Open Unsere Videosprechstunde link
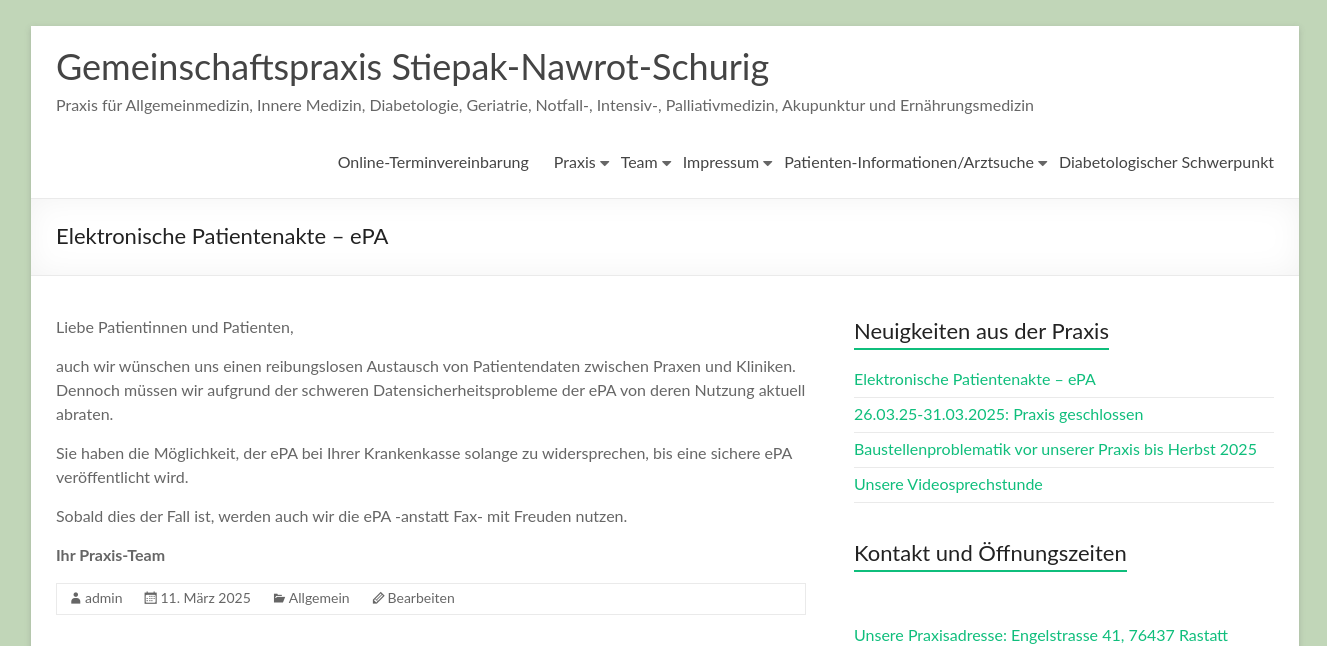 tap(948, 485)
